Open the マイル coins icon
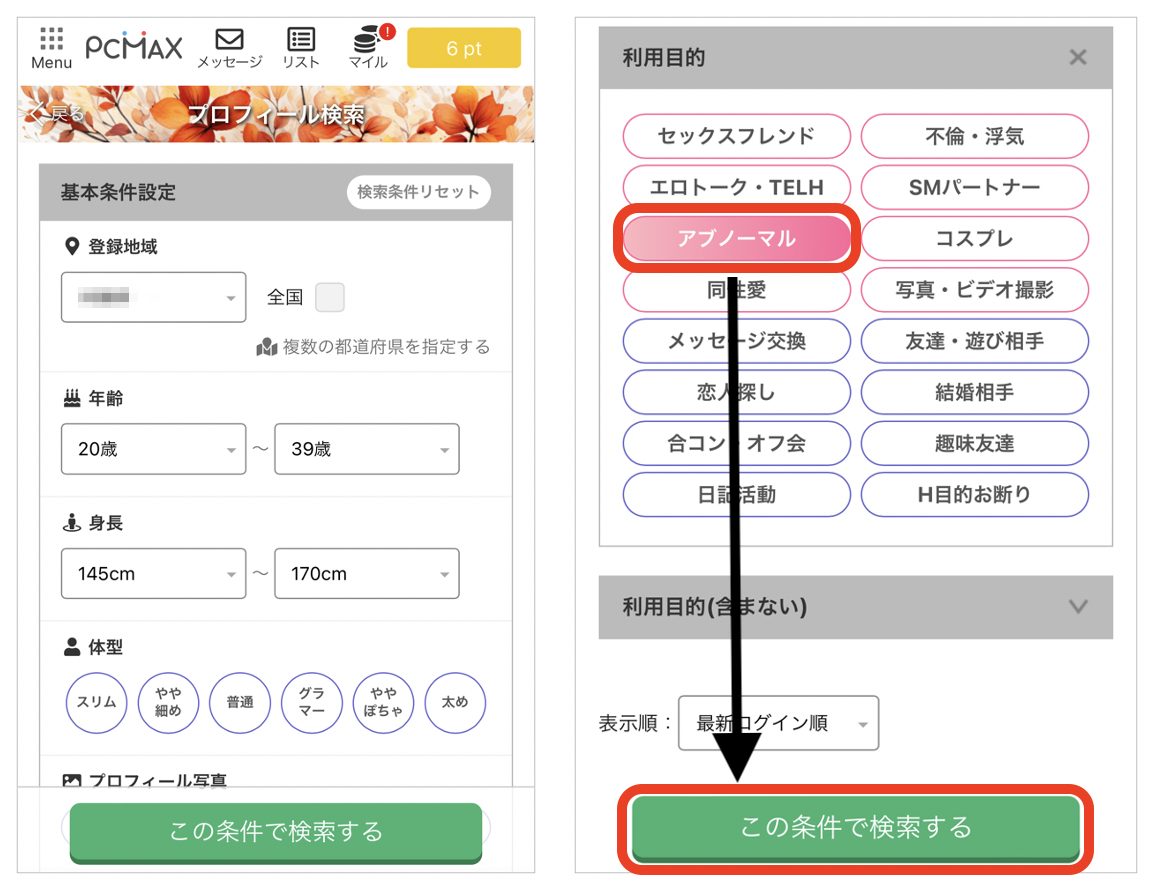This screenshot has height=888, width=1152. click(368, 47)
